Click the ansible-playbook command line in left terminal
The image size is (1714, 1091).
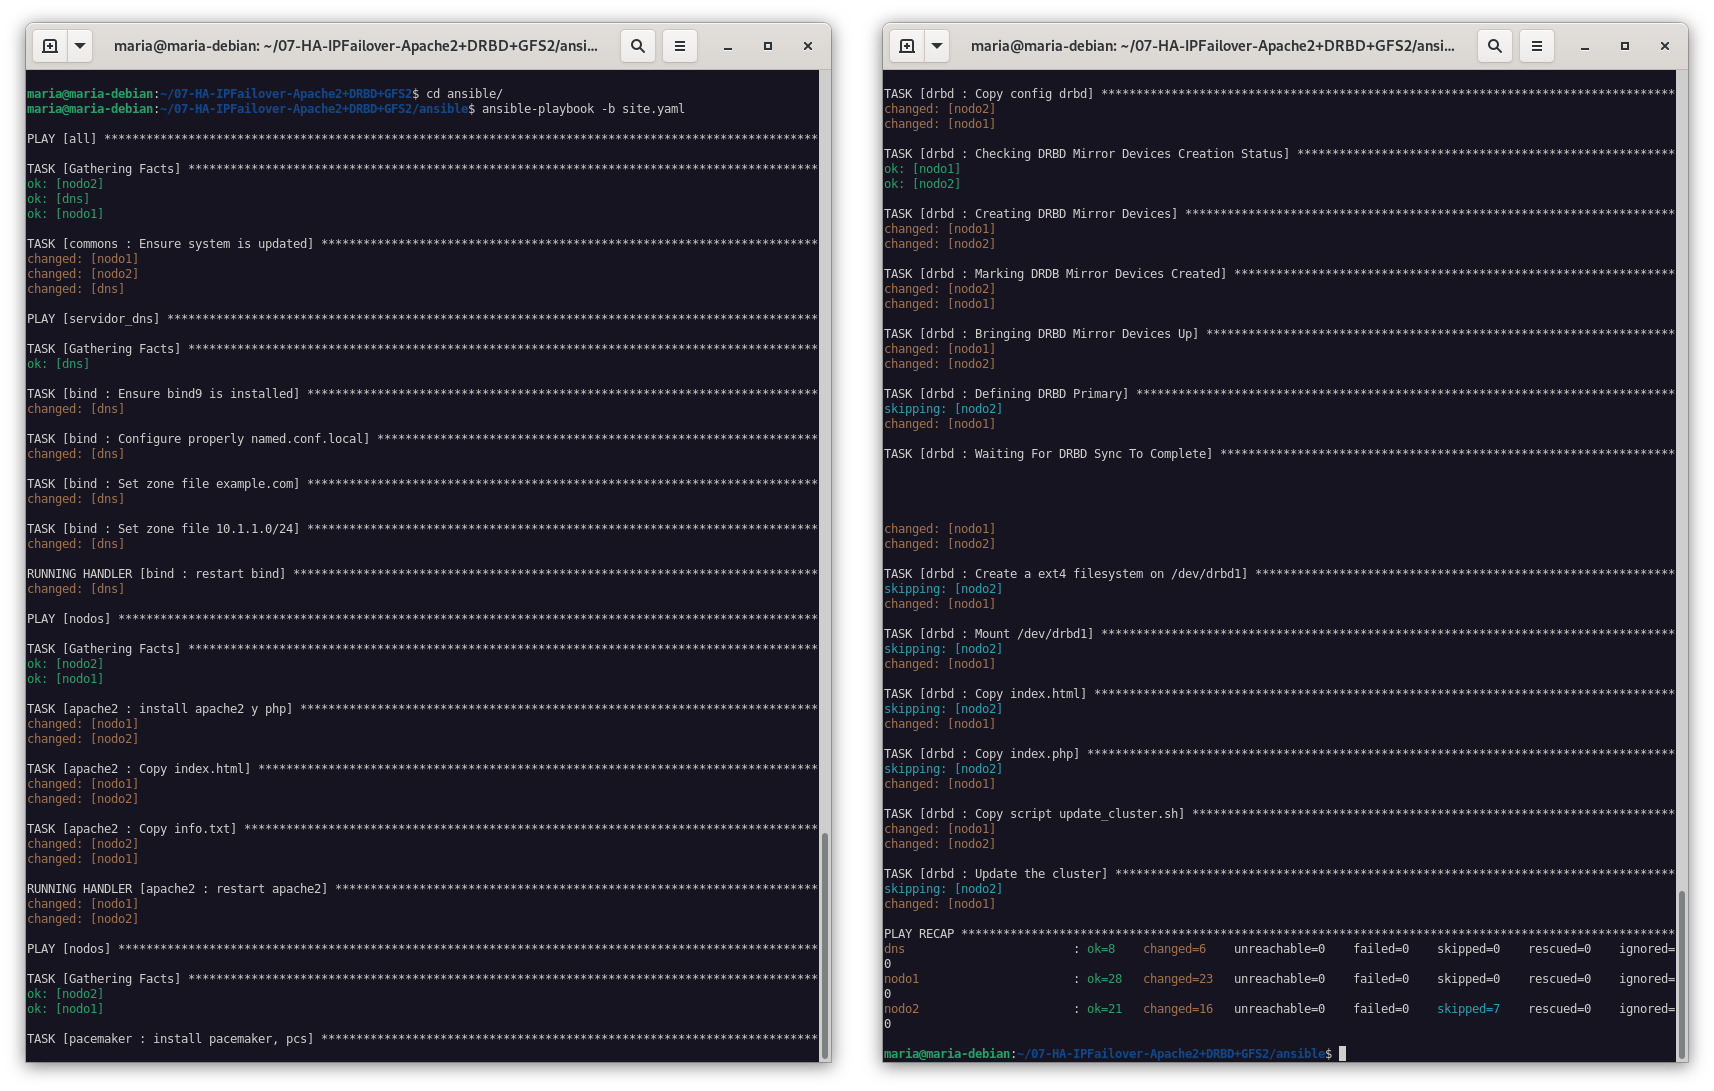click(x=582, y=109)
